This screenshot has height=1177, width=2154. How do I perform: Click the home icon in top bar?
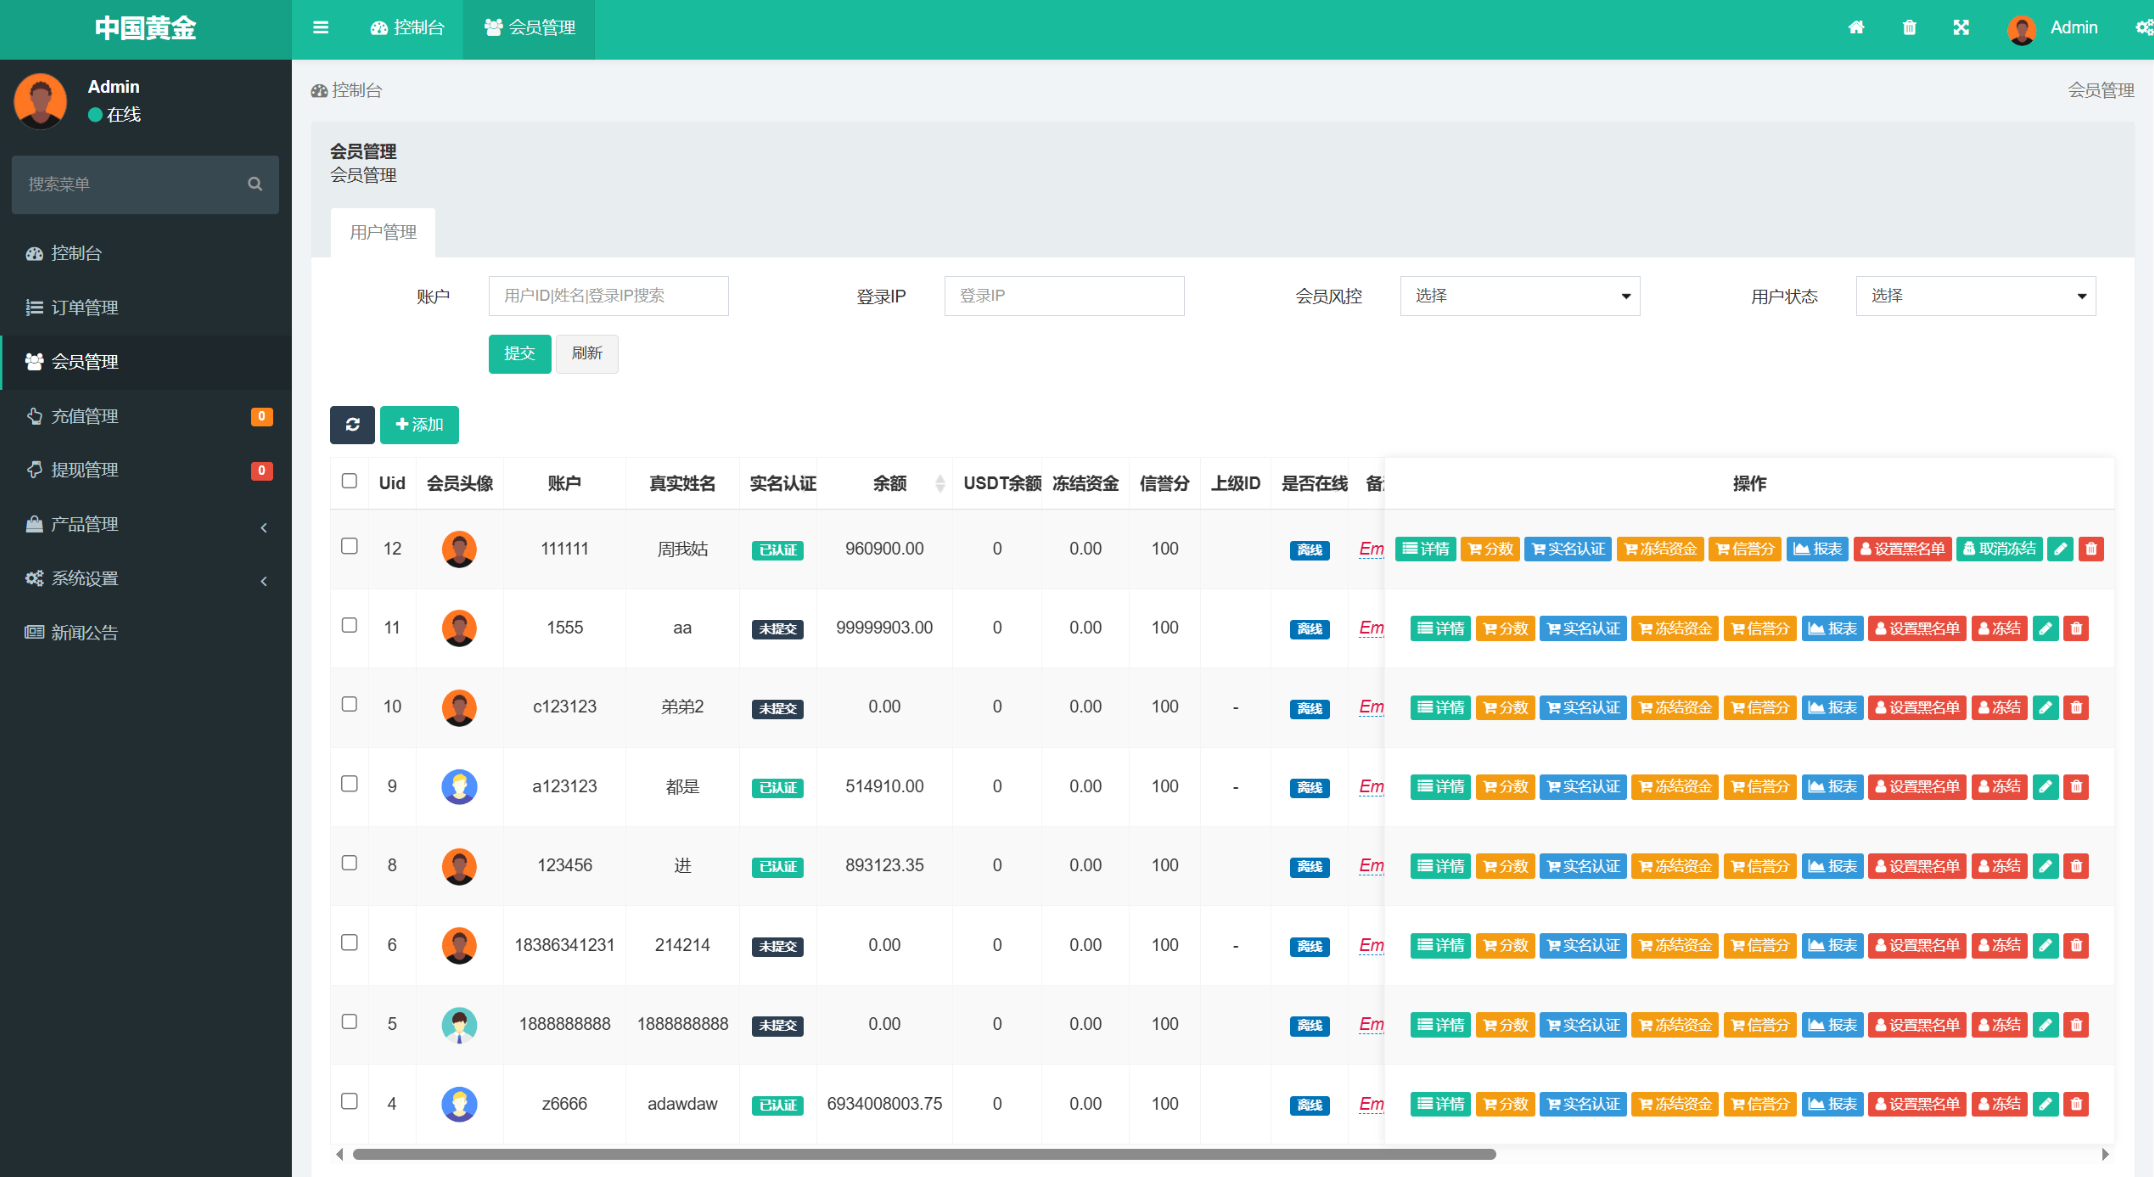click(1856, 27)
